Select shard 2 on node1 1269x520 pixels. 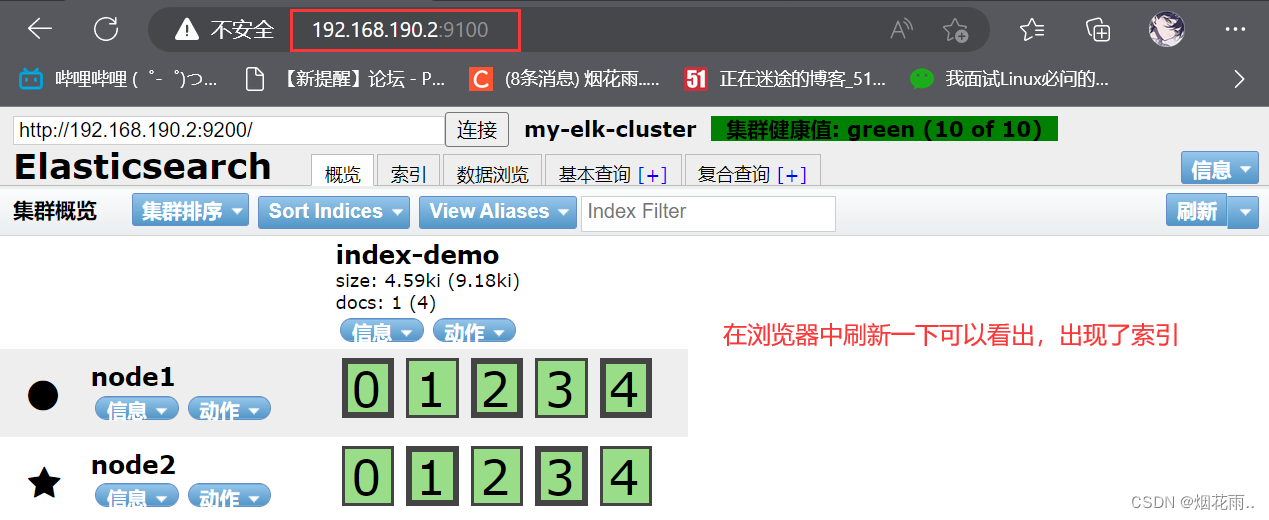[496, 388]
